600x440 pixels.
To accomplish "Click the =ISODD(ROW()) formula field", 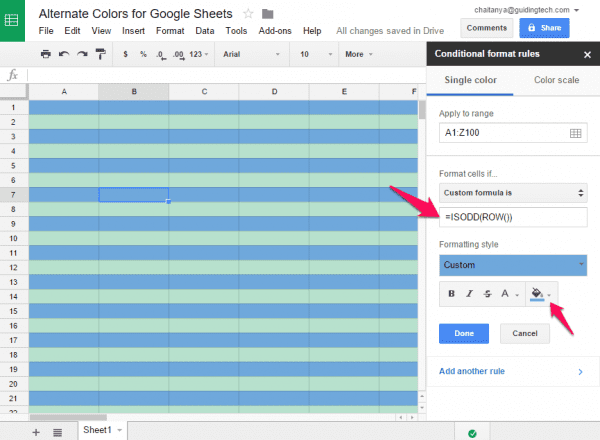I will coord(513,217).
